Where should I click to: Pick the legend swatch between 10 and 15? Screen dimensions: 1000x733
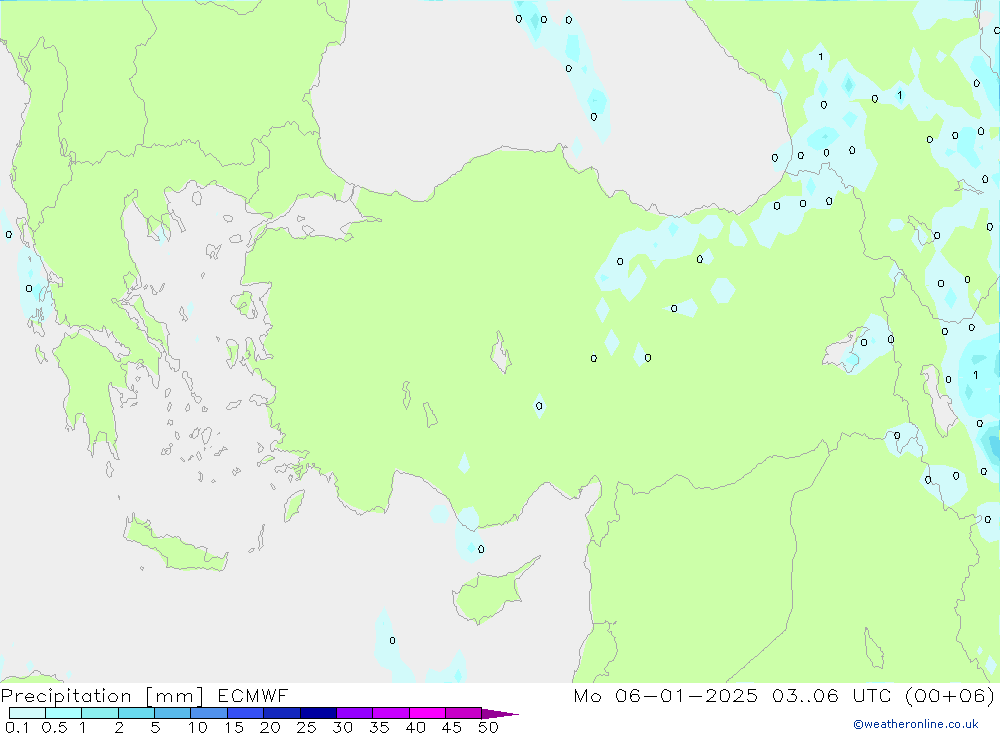coord(209,713)
